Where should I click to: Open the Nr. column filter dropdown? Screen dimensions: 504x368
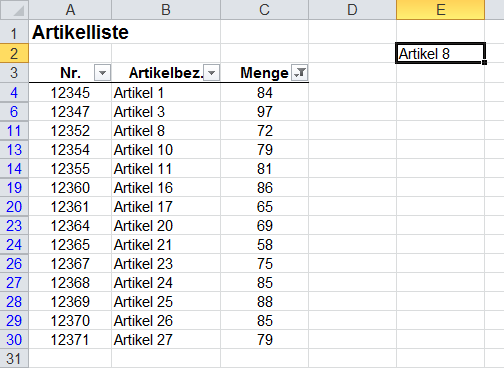[102, 73]
